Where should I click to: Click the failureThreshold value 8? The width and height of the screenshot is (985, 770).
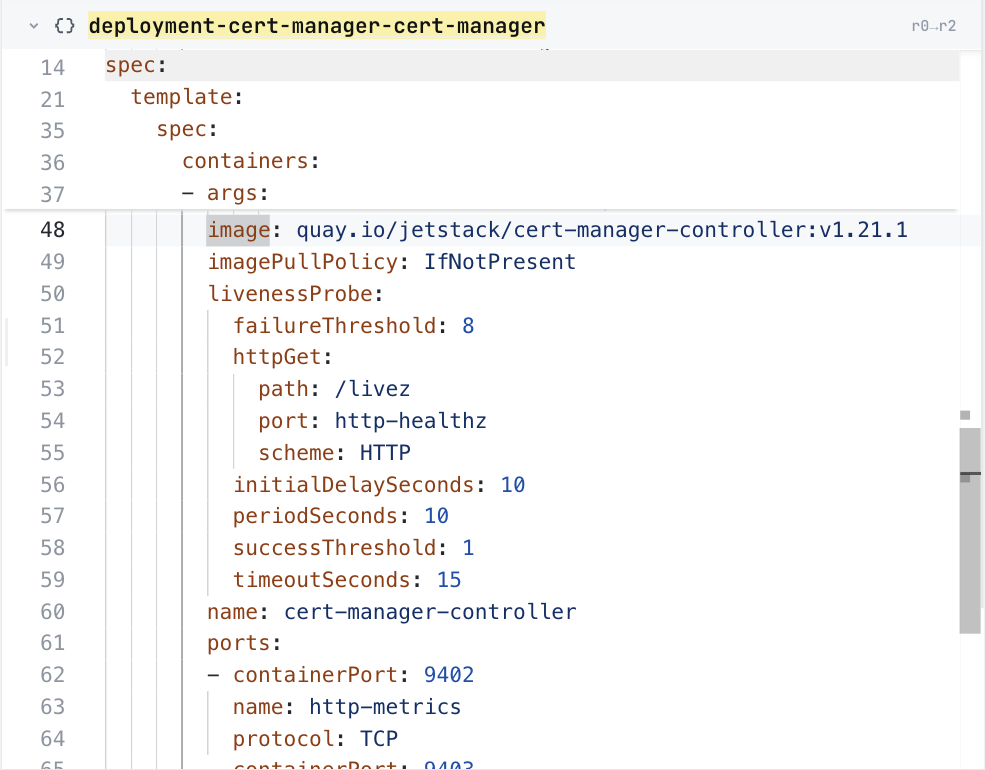(x=468, y=326)
